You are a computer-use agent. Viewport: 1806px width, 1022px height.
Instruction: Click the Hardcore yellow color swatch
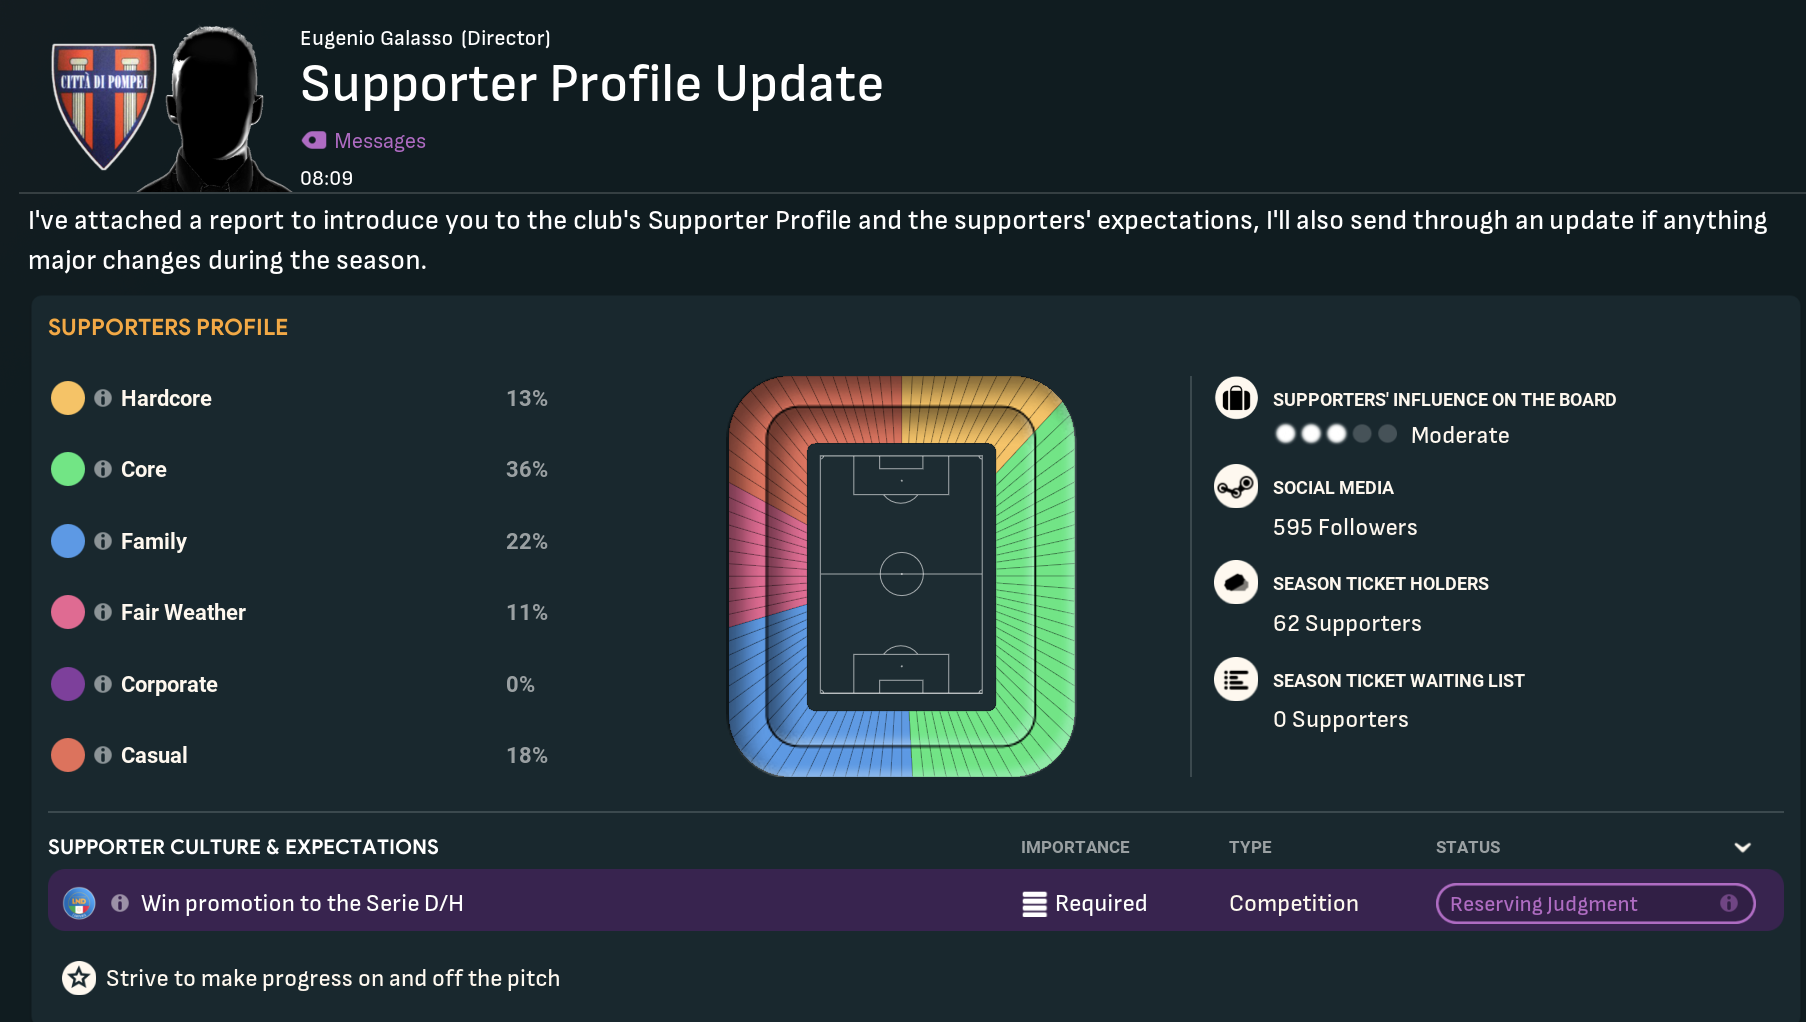tap(68, 398)
